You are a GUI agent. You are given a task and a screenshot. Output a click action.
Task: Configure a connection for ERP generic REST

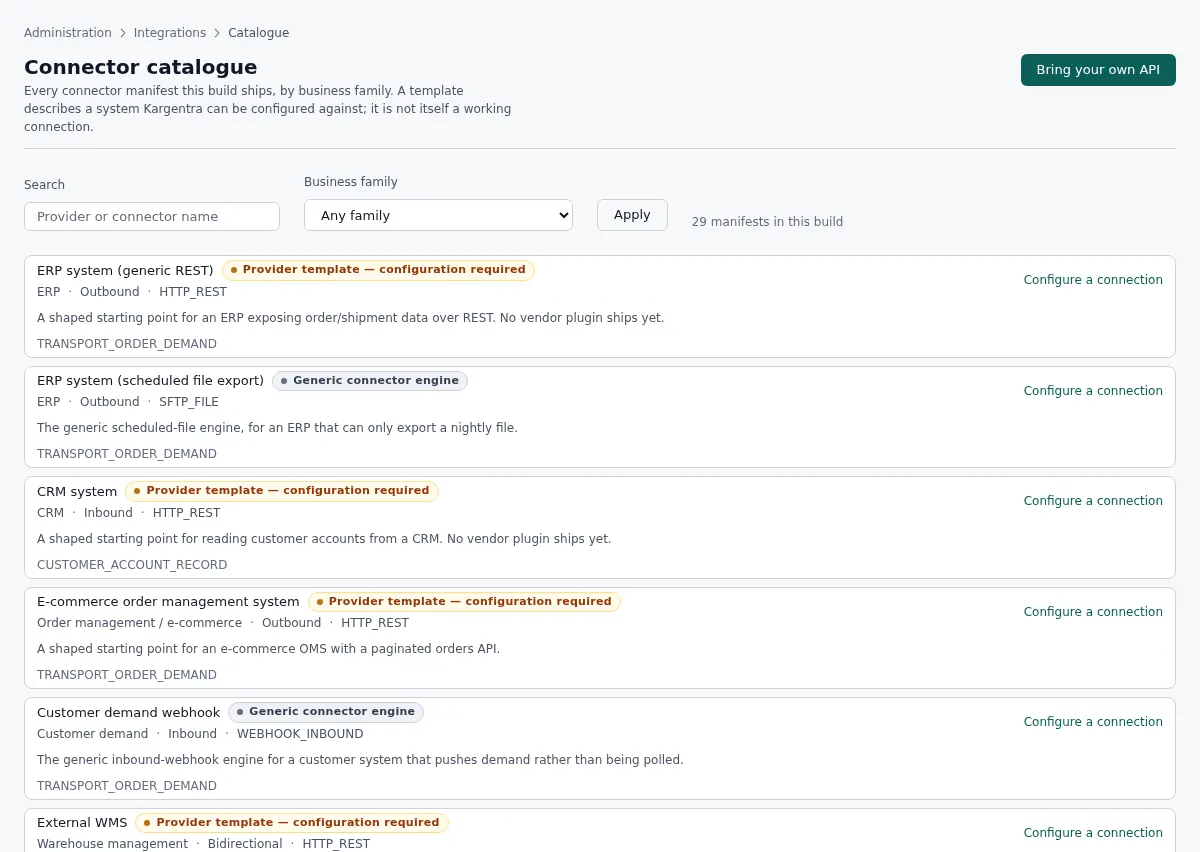1093,280
